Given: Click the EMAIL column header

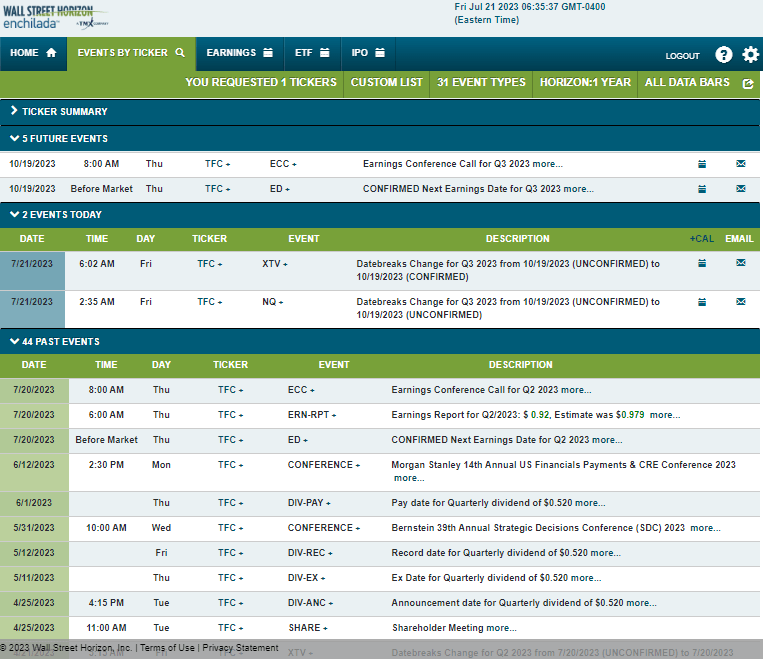Looking at the screenshot, I should 739,239.
